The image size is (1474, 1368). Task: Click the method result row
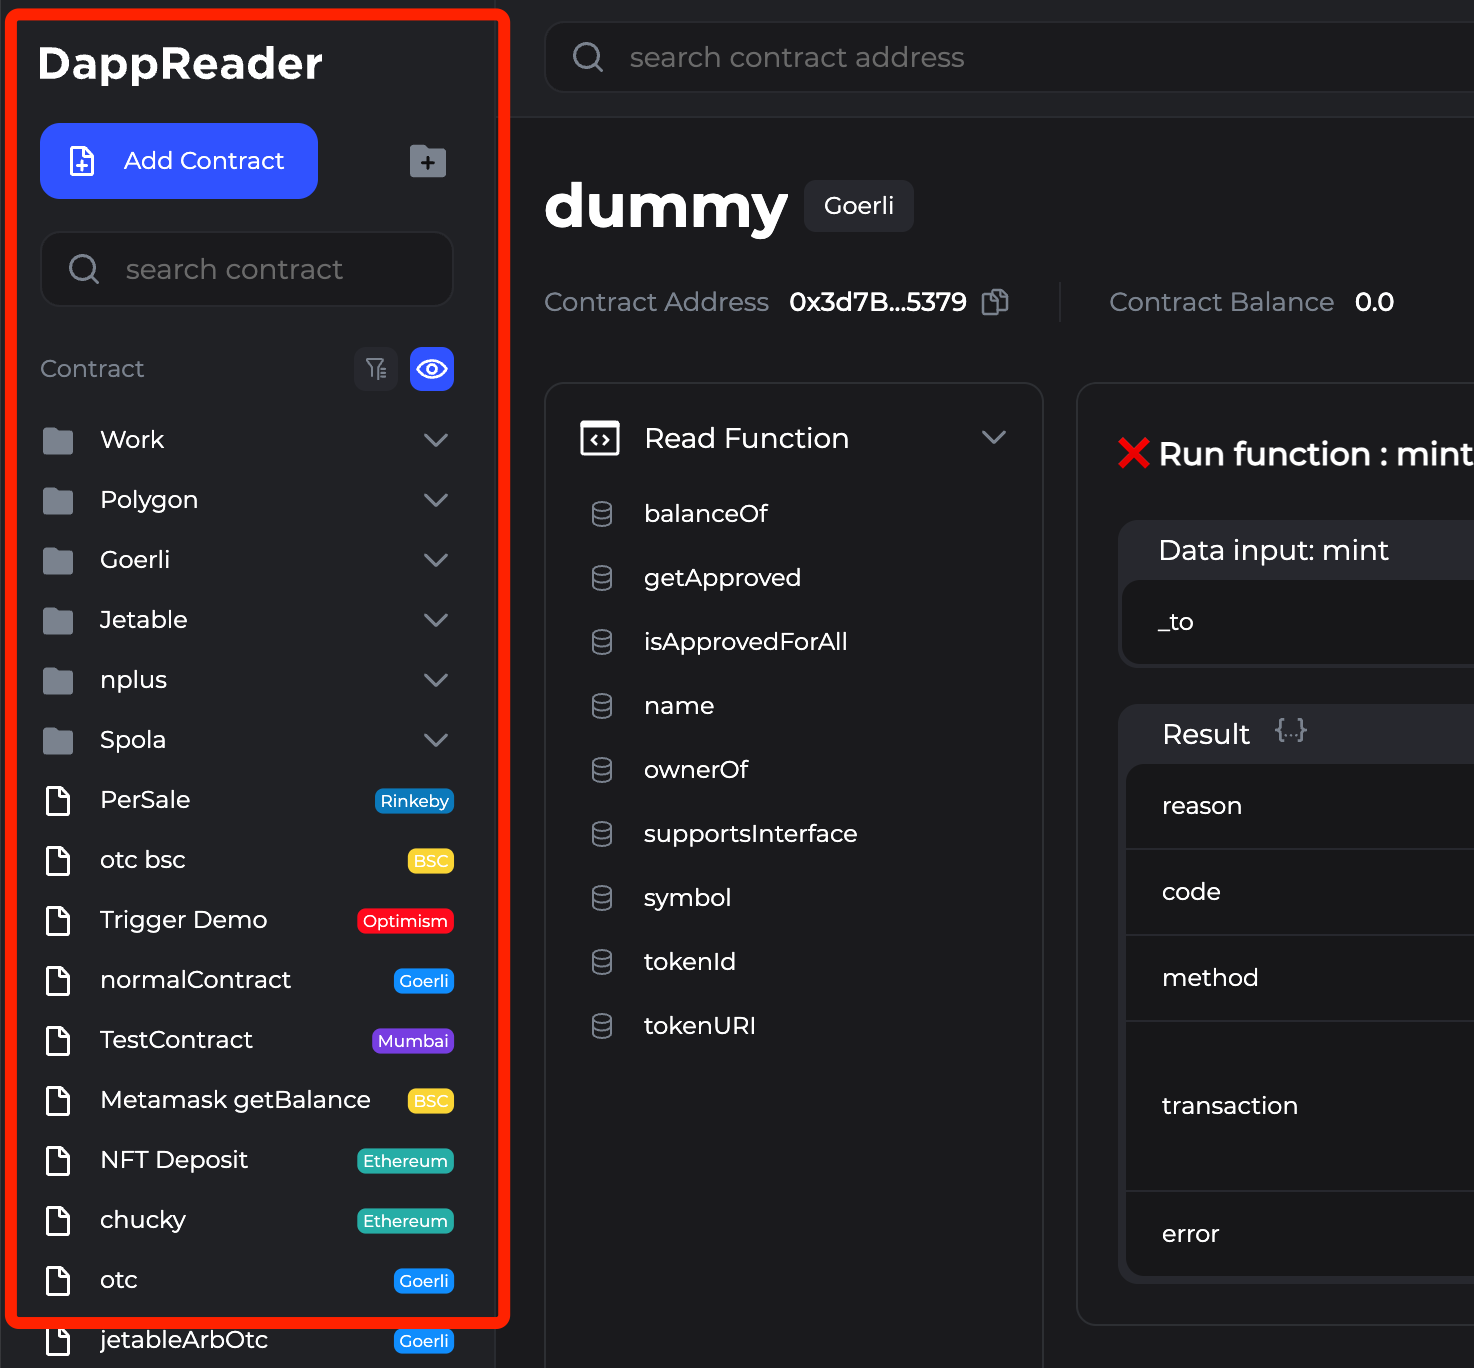coord(1300,978)
